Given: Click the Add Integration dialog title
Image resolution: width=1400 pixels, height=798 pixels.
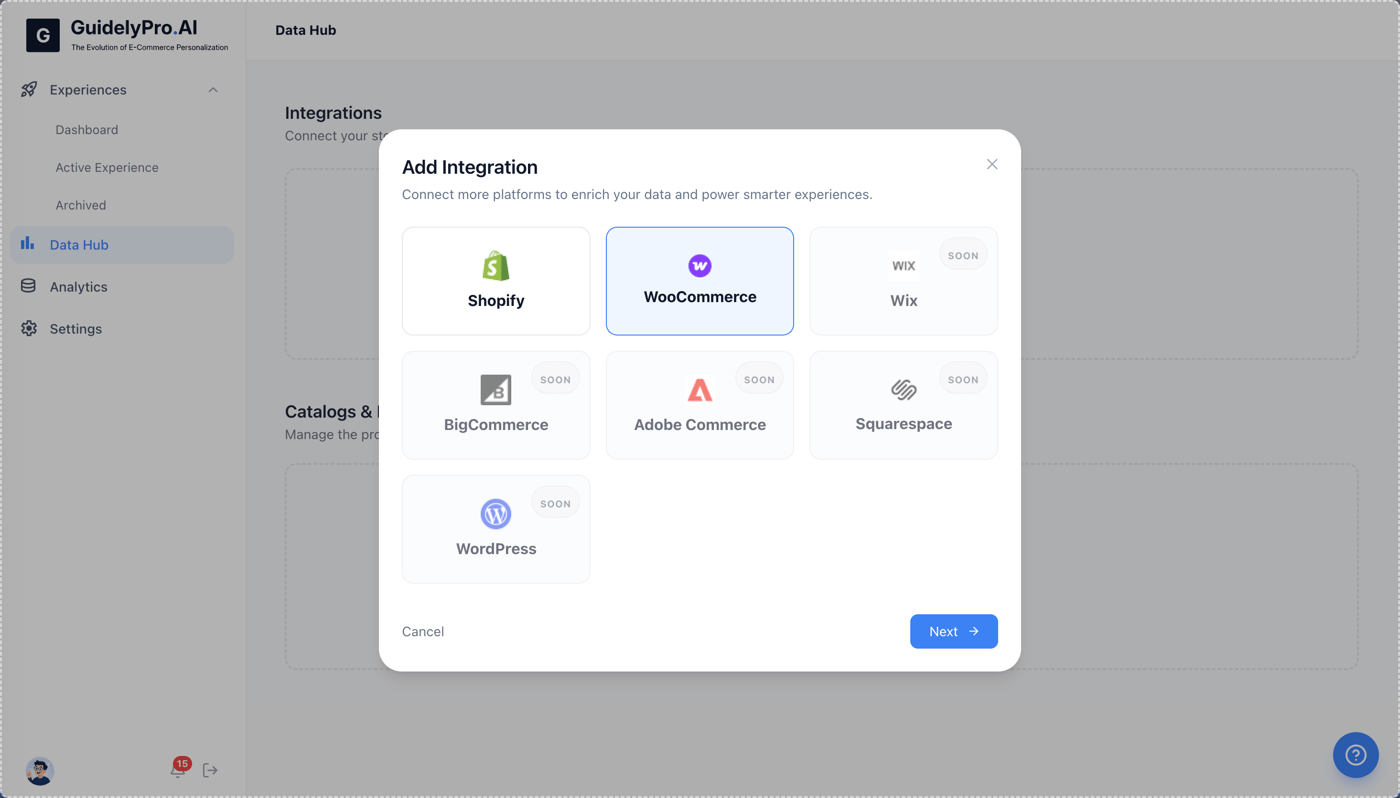Looking at the screenshot, I should click(x=470, y=167).
